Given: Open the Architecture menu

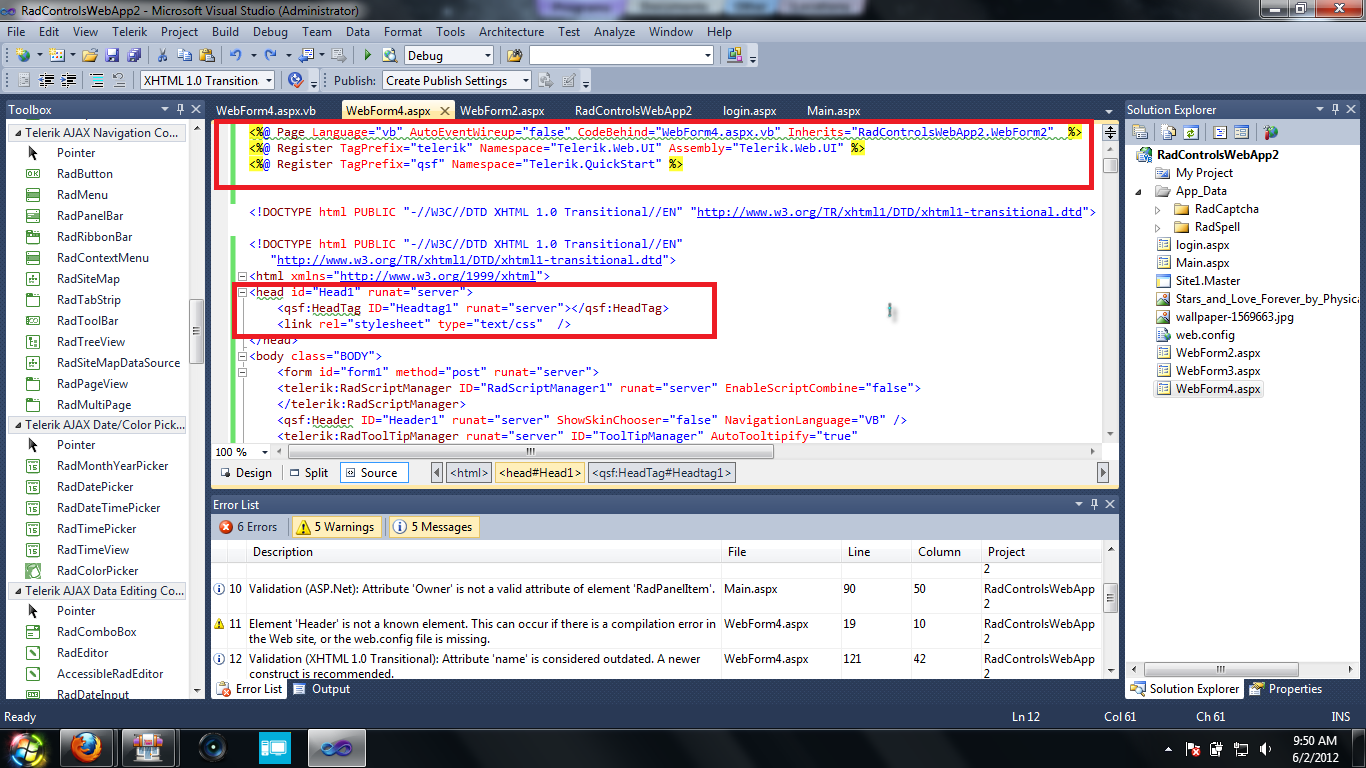Looking at the screenshot, I should [x=511, y=32].
